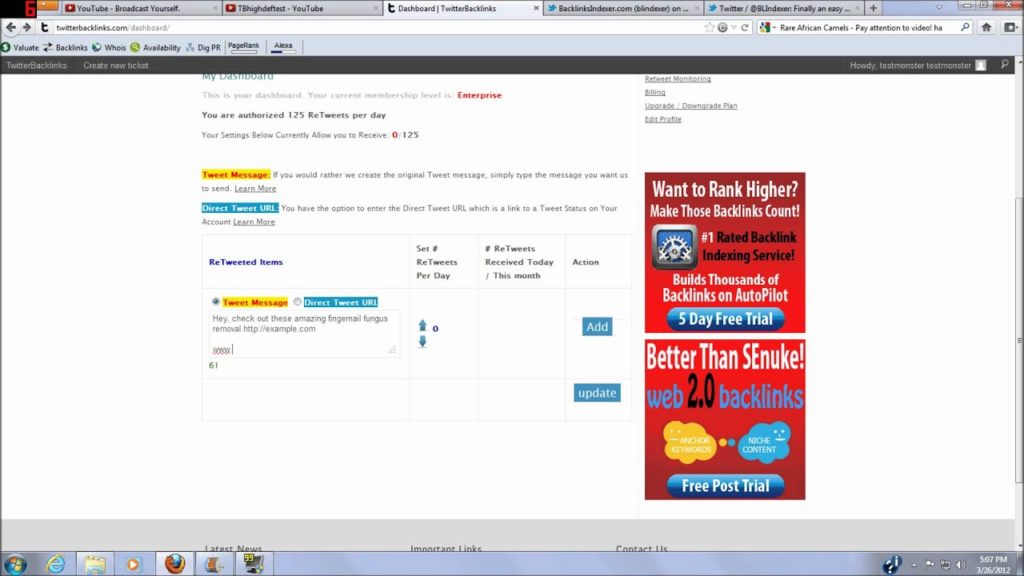This screenshot has width=1024, height=576.
Task: Switch to Twitter / @BLIndexer tab
Action: click(784, 8)
